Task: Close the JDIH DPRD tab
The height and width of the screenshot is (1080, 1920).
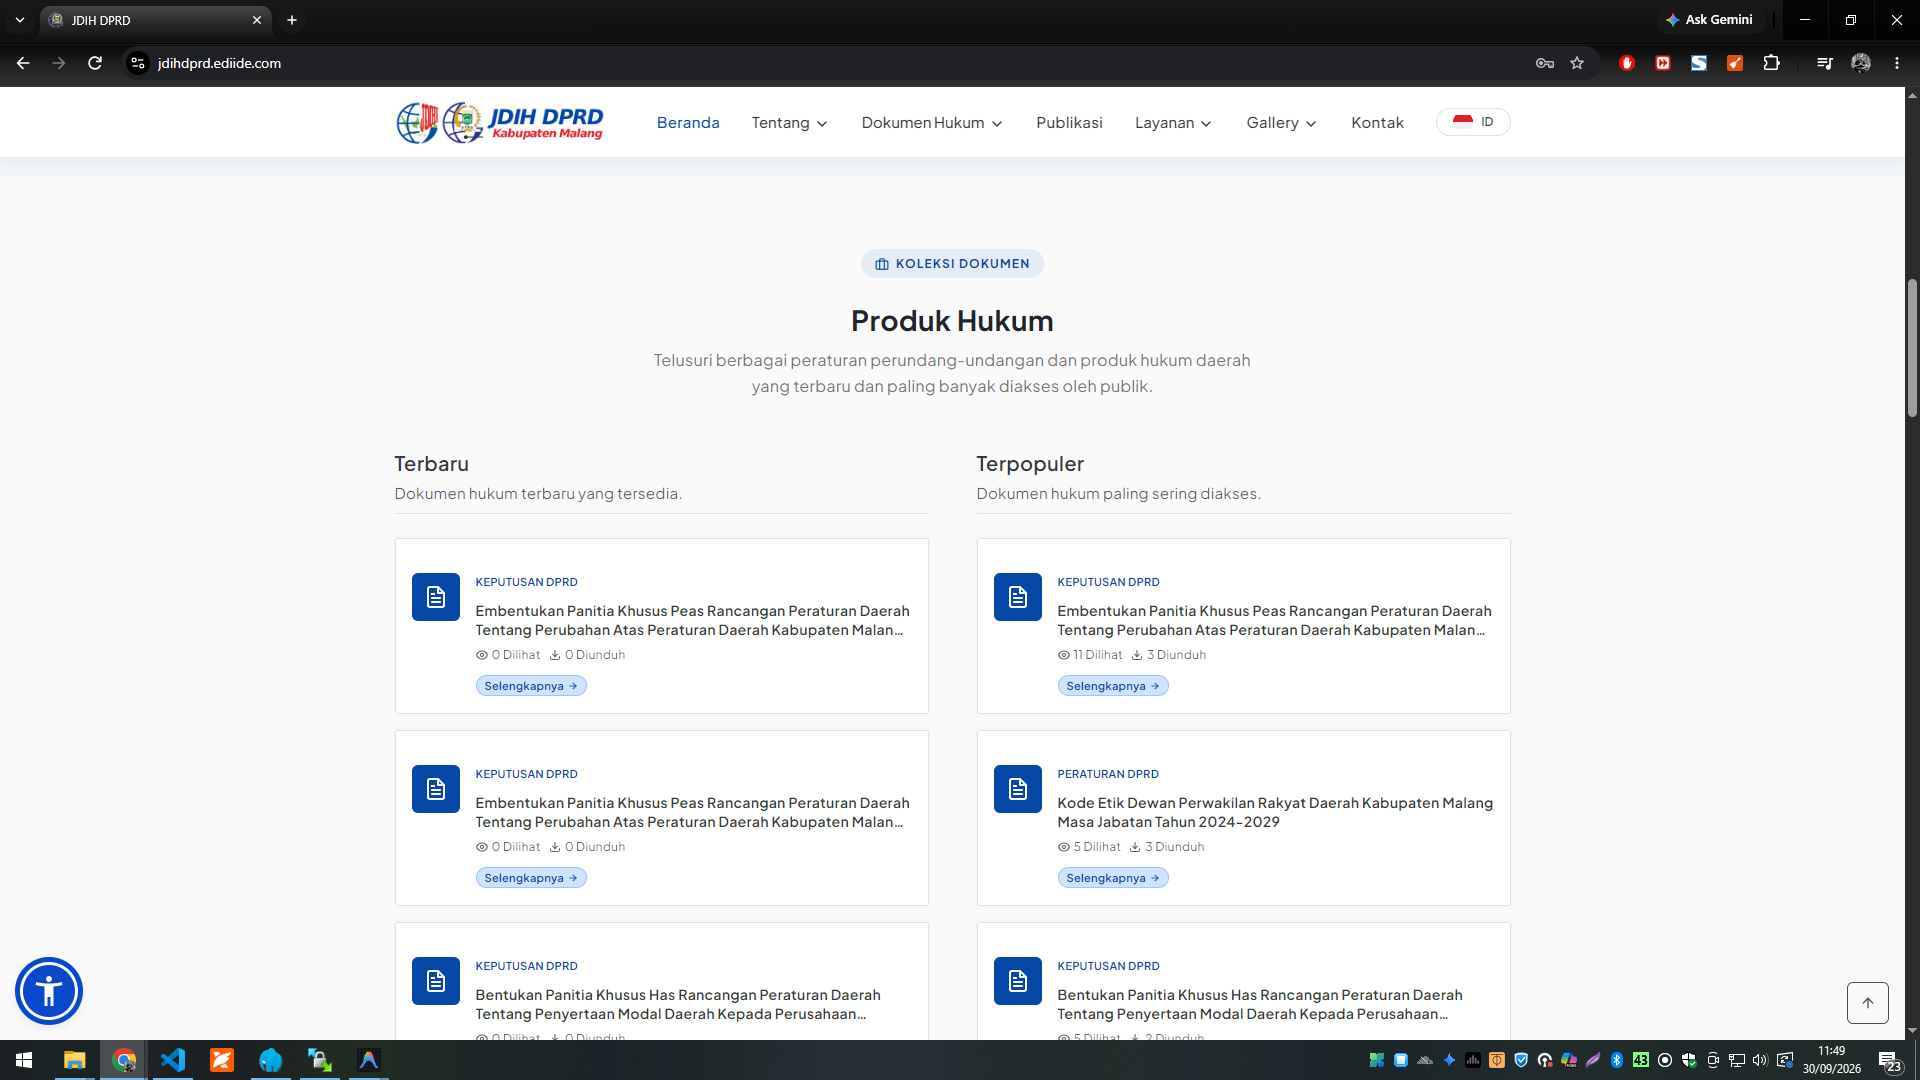Action: pos(257,20)
